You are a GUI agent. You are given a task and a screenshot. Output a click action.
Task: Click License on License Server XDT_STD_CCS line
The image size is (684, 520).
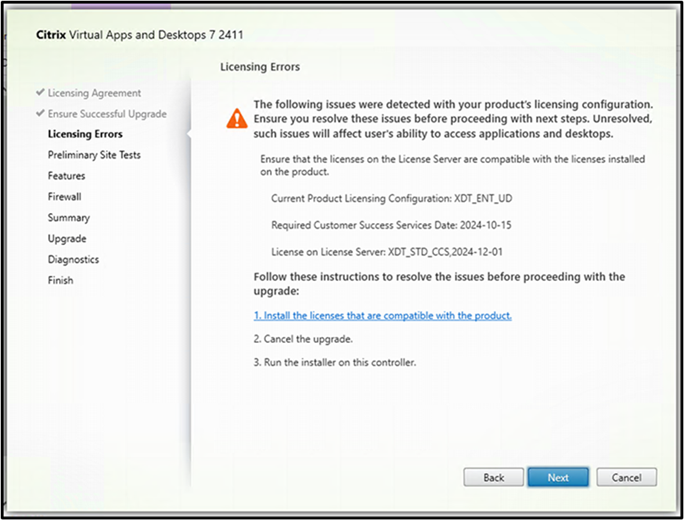(x=387, y=252)
